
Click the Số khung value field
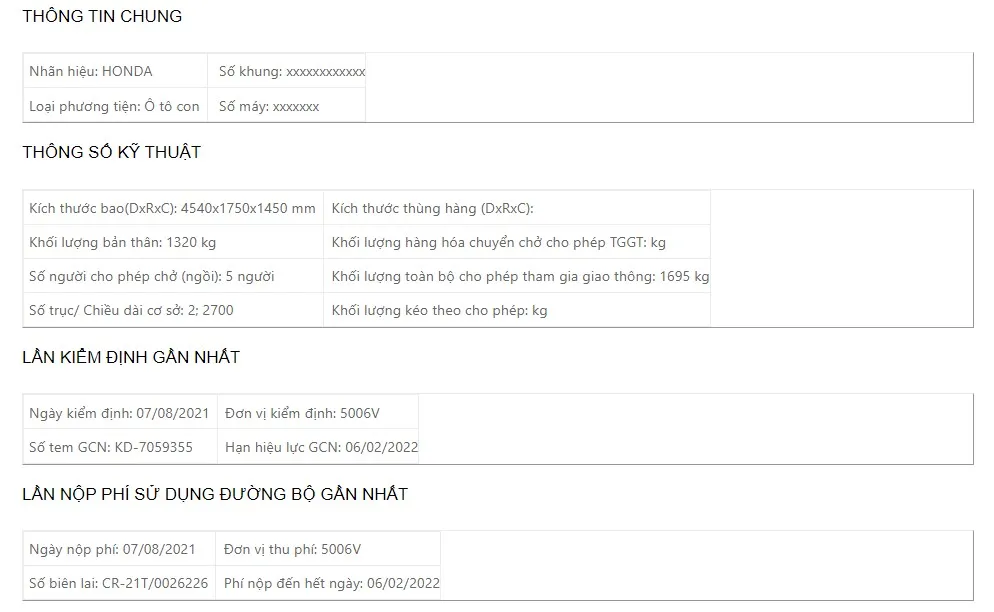point(290,71)
